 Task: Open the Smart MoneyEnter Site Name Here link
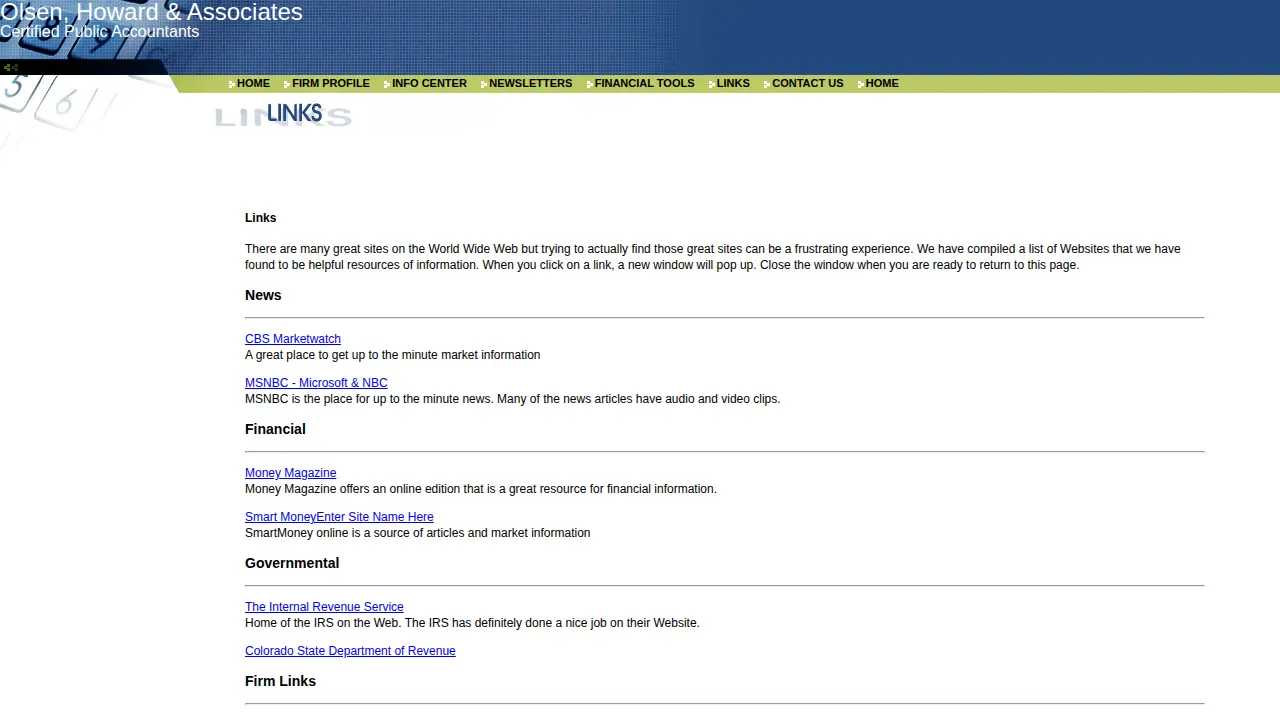tap(339, 517)
